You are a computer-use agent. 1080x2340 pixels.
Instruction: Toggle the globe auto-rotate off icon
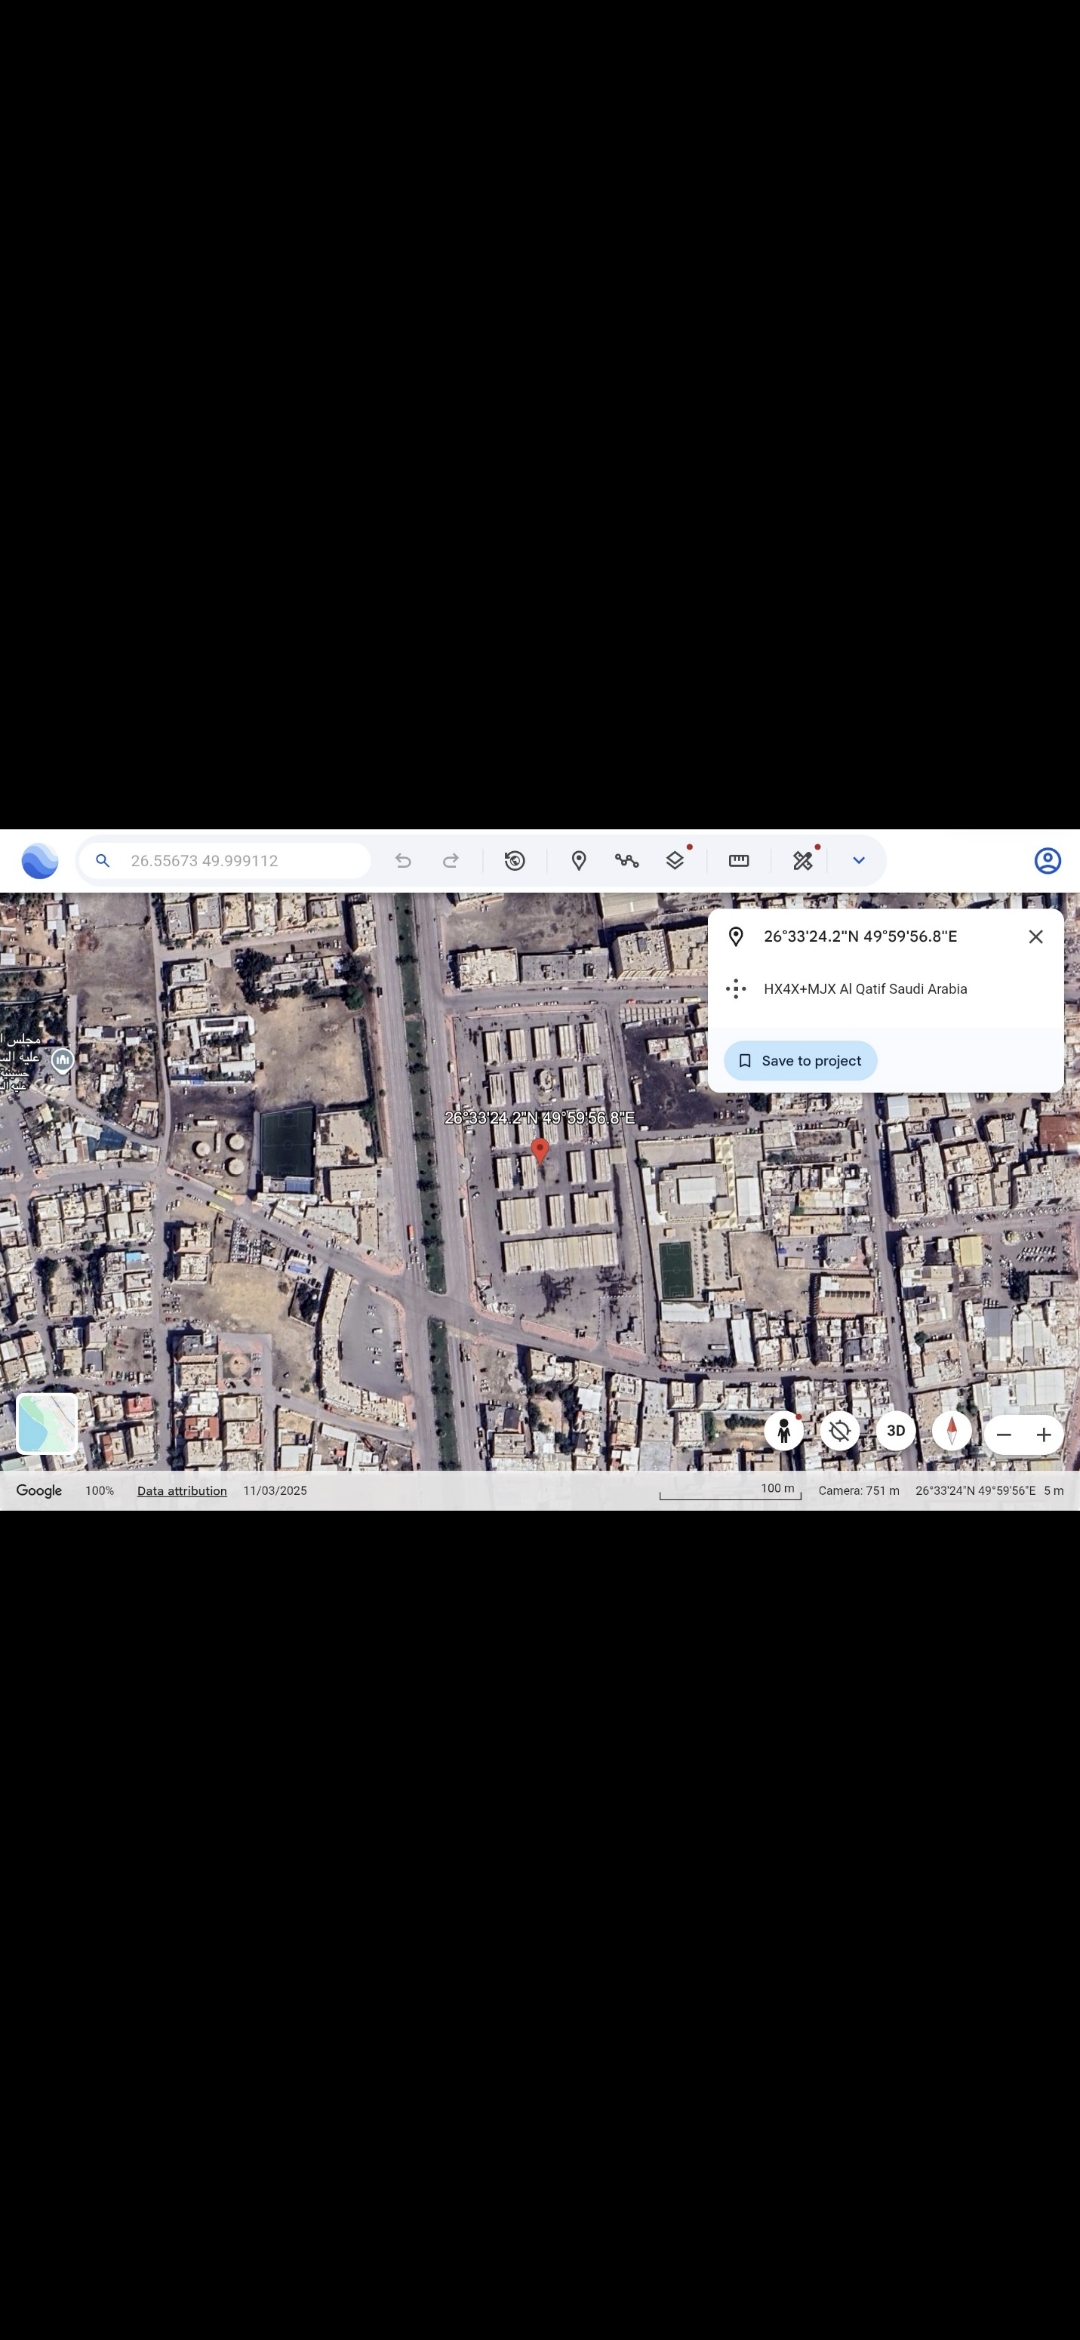coord(840,1431)
